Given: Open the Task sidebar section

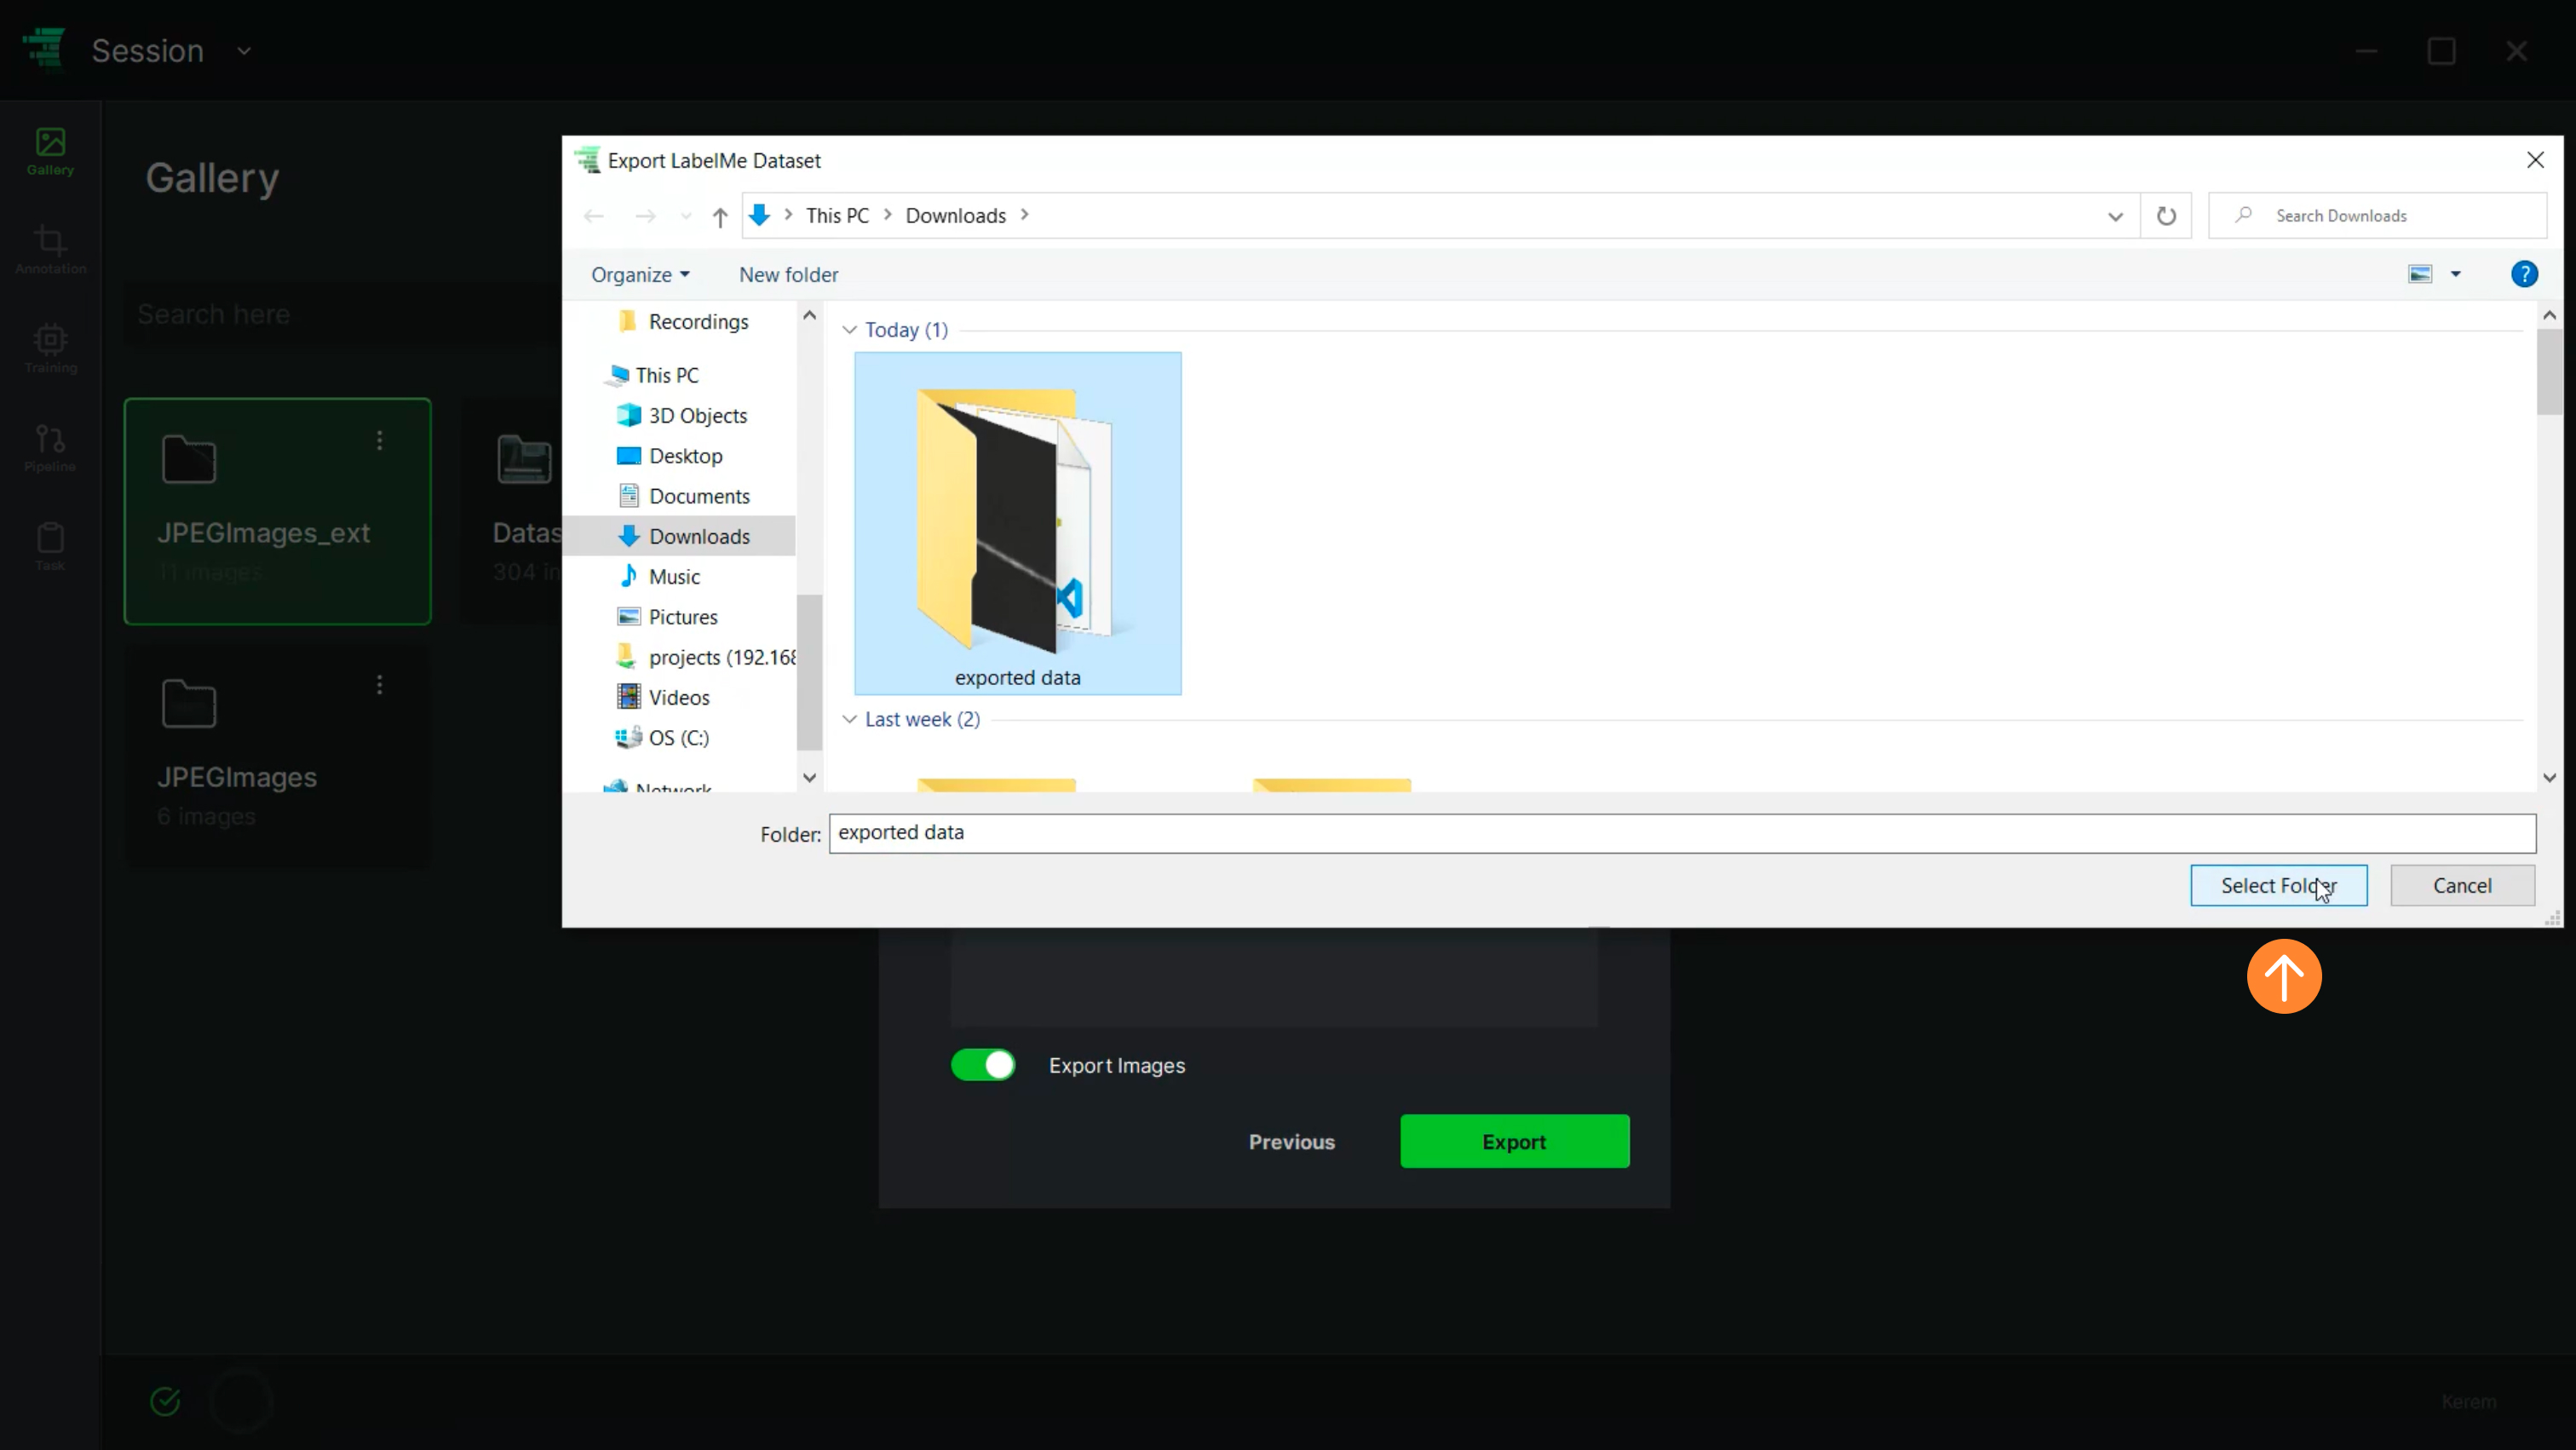Looking at the screenshot, I should 50,547.
